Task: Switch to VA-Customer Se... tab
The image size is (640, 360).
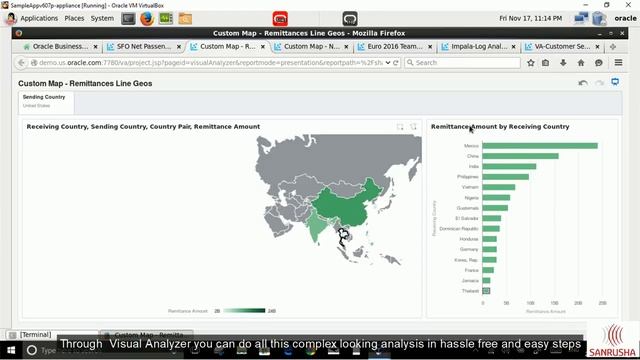Action: pos(562,47)
